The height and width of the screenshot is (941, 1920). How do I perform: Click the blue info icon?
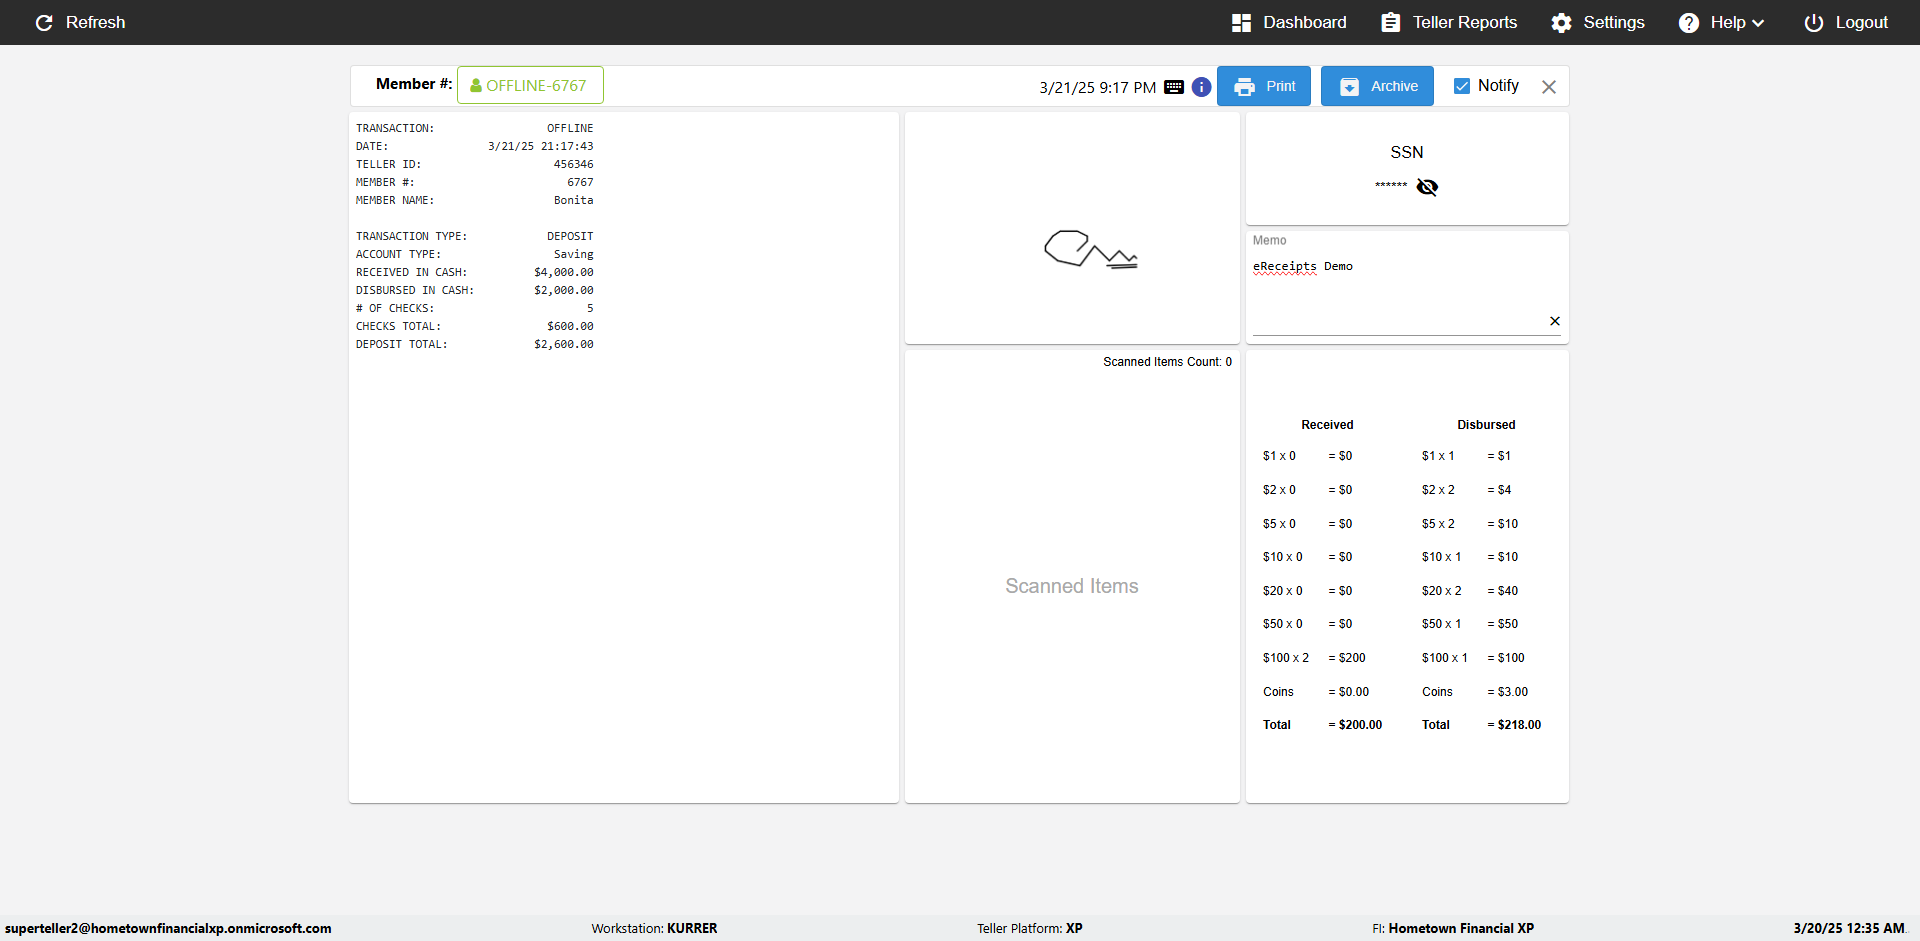[1202, 87]
